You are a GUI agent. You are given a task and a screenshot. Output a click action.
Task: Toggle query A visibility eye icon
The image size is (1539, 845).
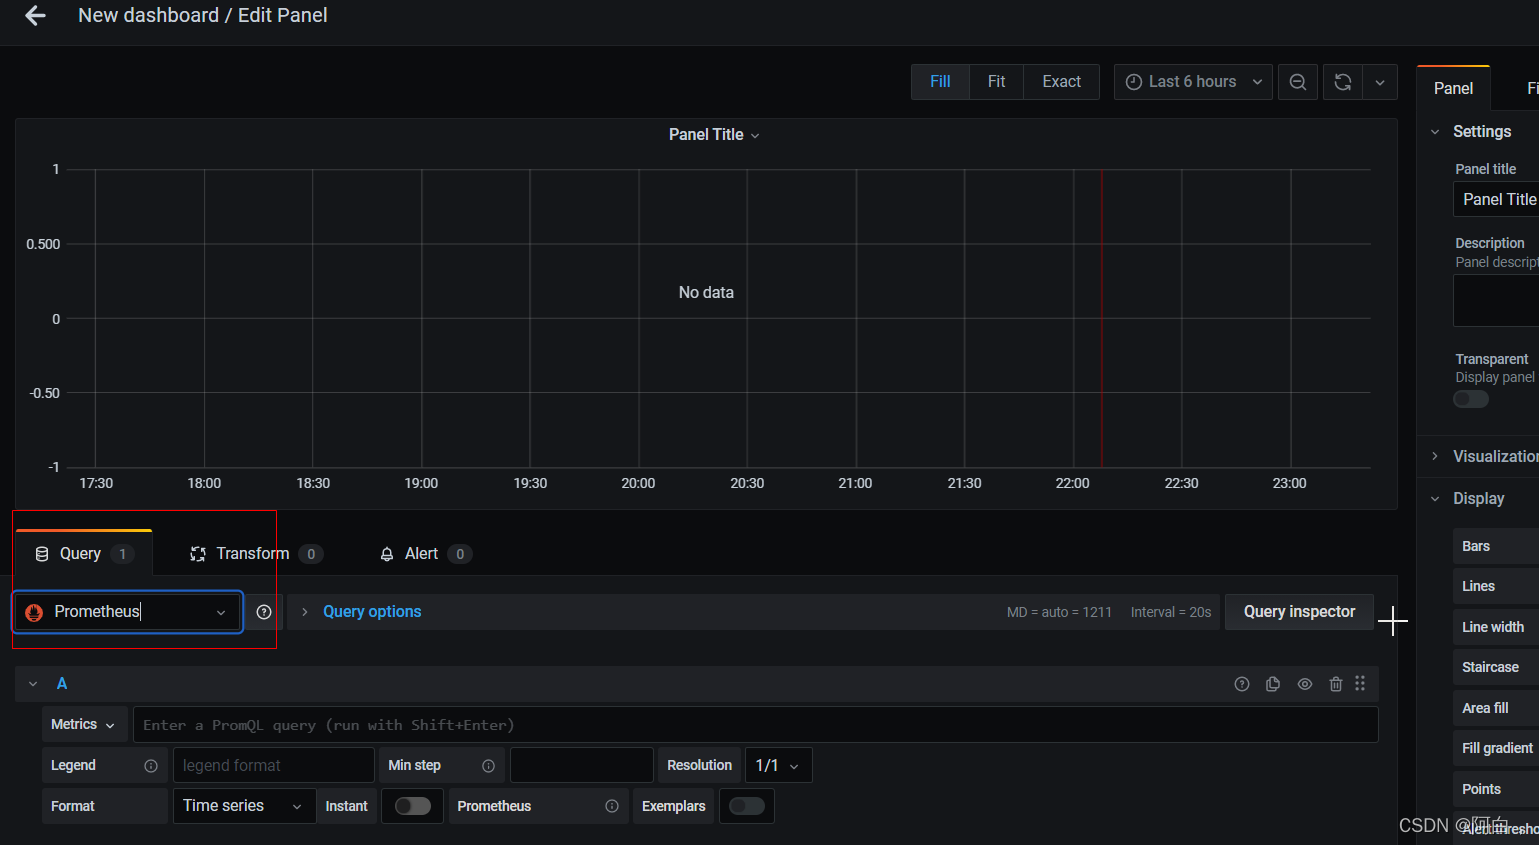pos(1305,684)
